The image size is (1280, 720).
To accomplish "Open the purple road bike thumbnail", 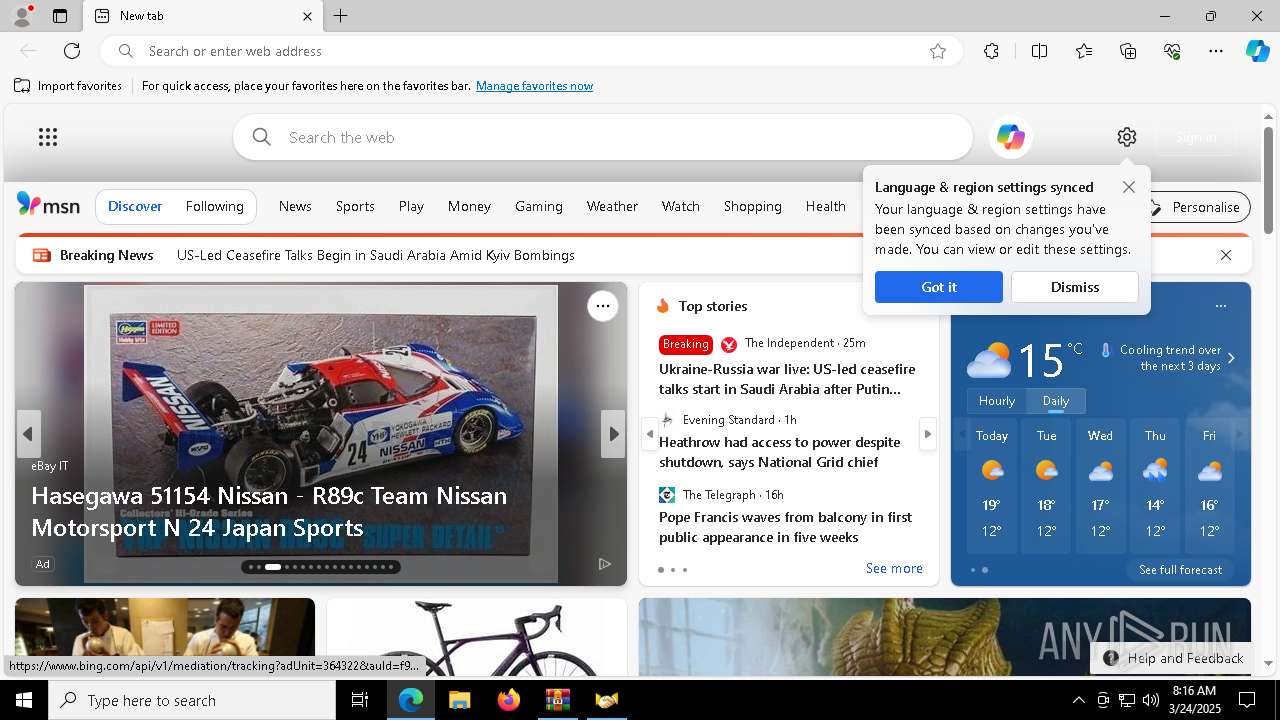I will tap(477, 637).
